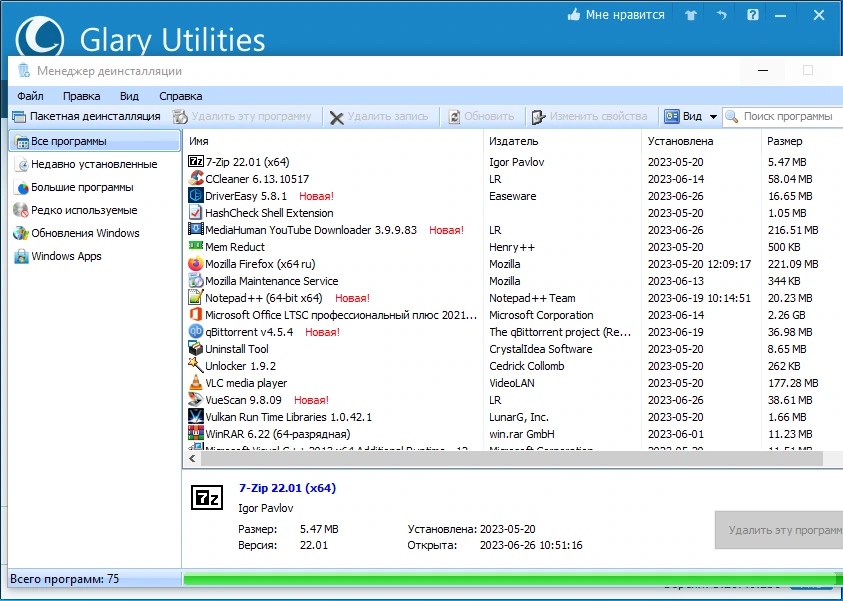The image size is (843, 601).
Task: Click the Mozilla Maintenance Service icon
Action: click(196, 281)
